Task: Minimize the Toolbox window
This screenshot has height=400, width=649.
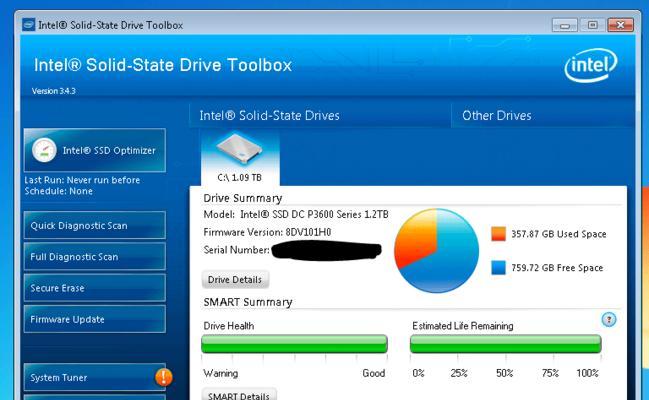Action: pos(565,25)
